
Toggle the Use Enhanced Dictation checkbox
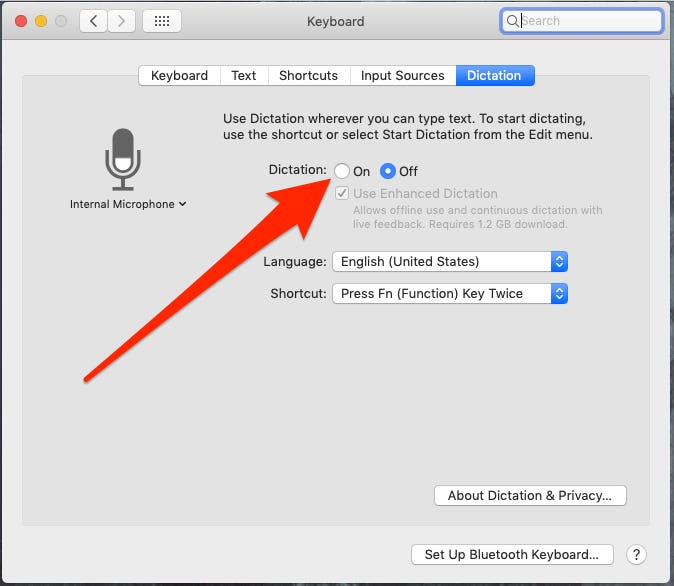342,194
